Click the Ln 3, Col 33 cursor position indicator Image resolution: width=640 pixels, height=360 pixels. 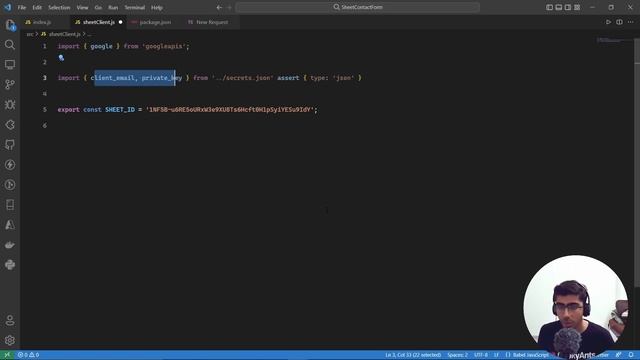pyautogui.click(x=413, y=355)
